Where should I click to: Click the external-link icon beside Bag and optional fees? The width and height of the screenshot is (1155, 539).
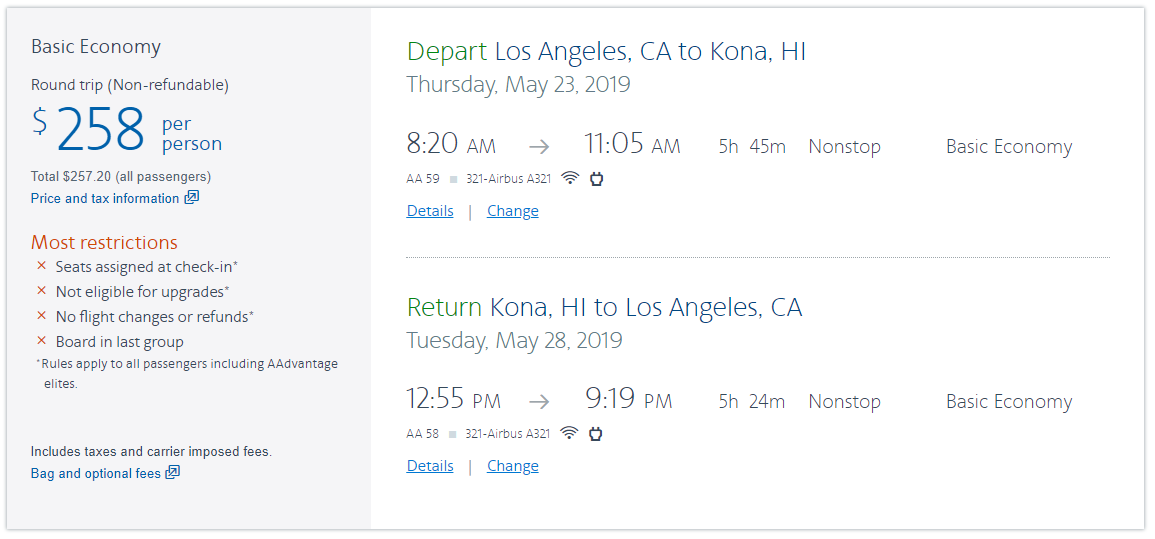[x=173, y=473]
